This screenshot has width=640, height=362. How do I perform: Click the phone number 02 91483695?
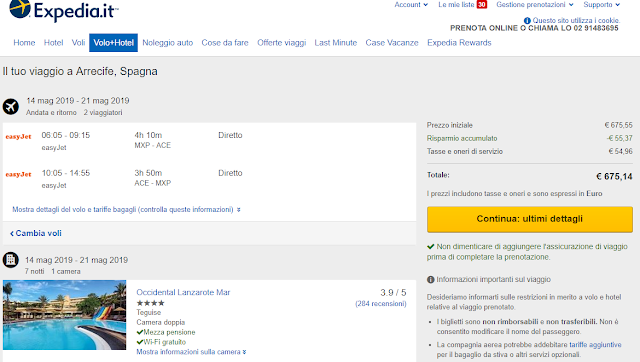[x=596, y=28]
